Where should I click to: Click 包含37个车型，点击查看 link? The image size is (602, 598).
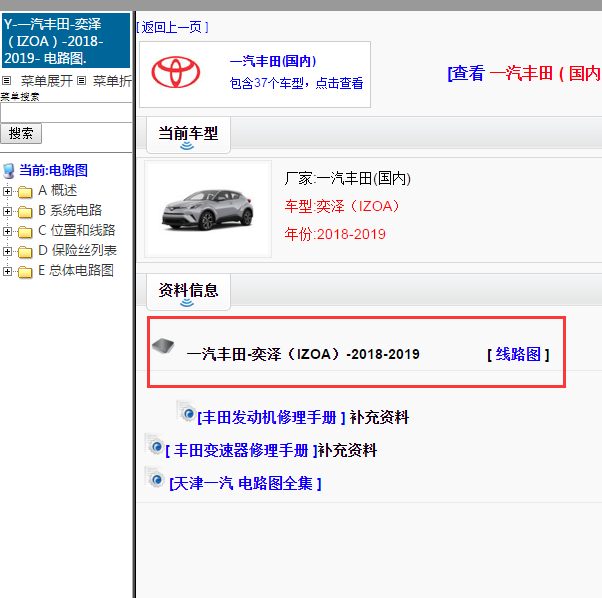click(296, 83)
